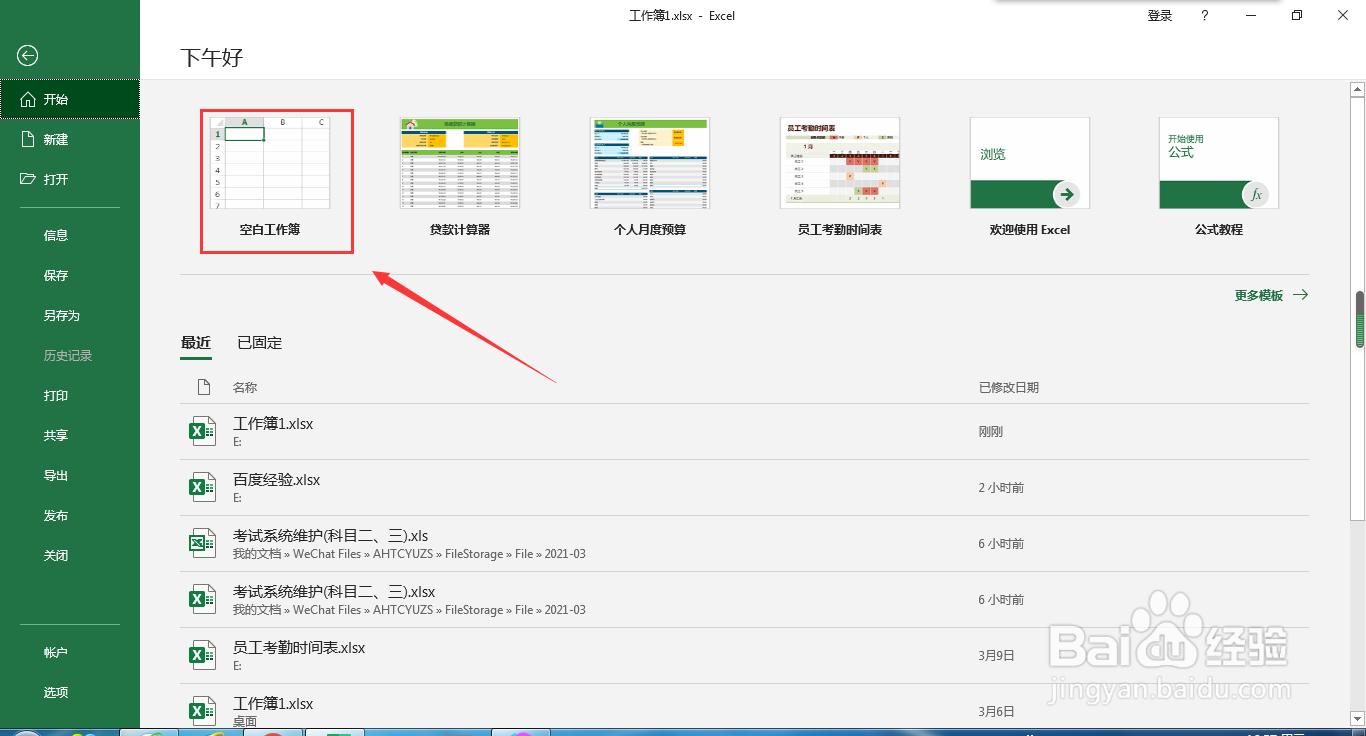Screen dimensions: 1366x736
Task: Click the back arrow to exit Backstage view
Action: (26, 56)
